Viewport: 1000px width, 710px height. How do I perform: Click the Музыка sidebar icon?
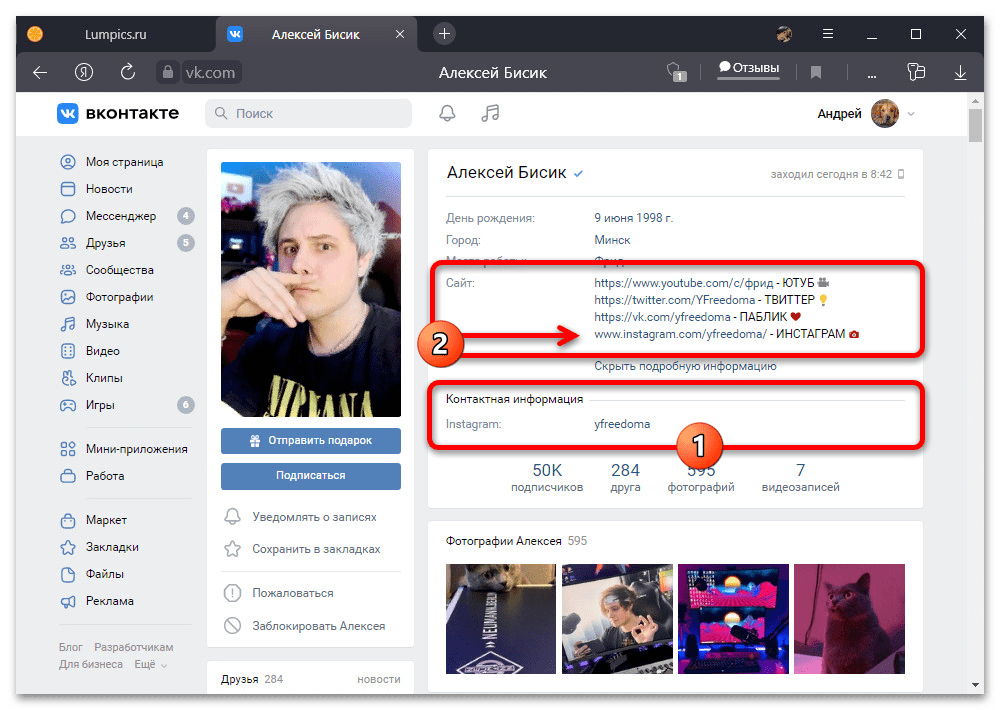(x=68, y=324)
